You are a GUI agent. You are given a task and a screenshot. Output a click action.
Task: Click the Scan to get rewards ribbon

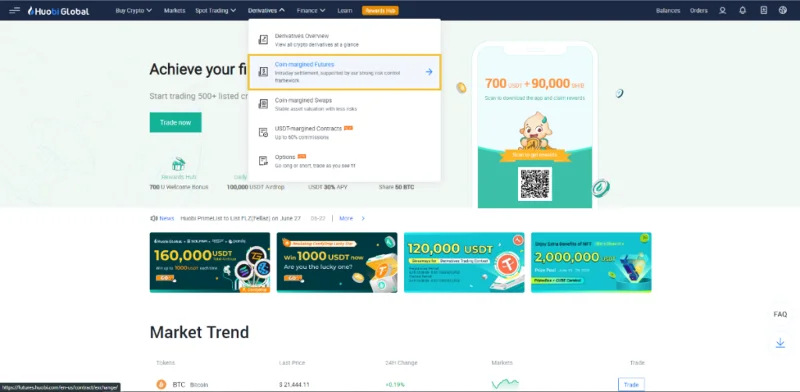click(535, 155)
